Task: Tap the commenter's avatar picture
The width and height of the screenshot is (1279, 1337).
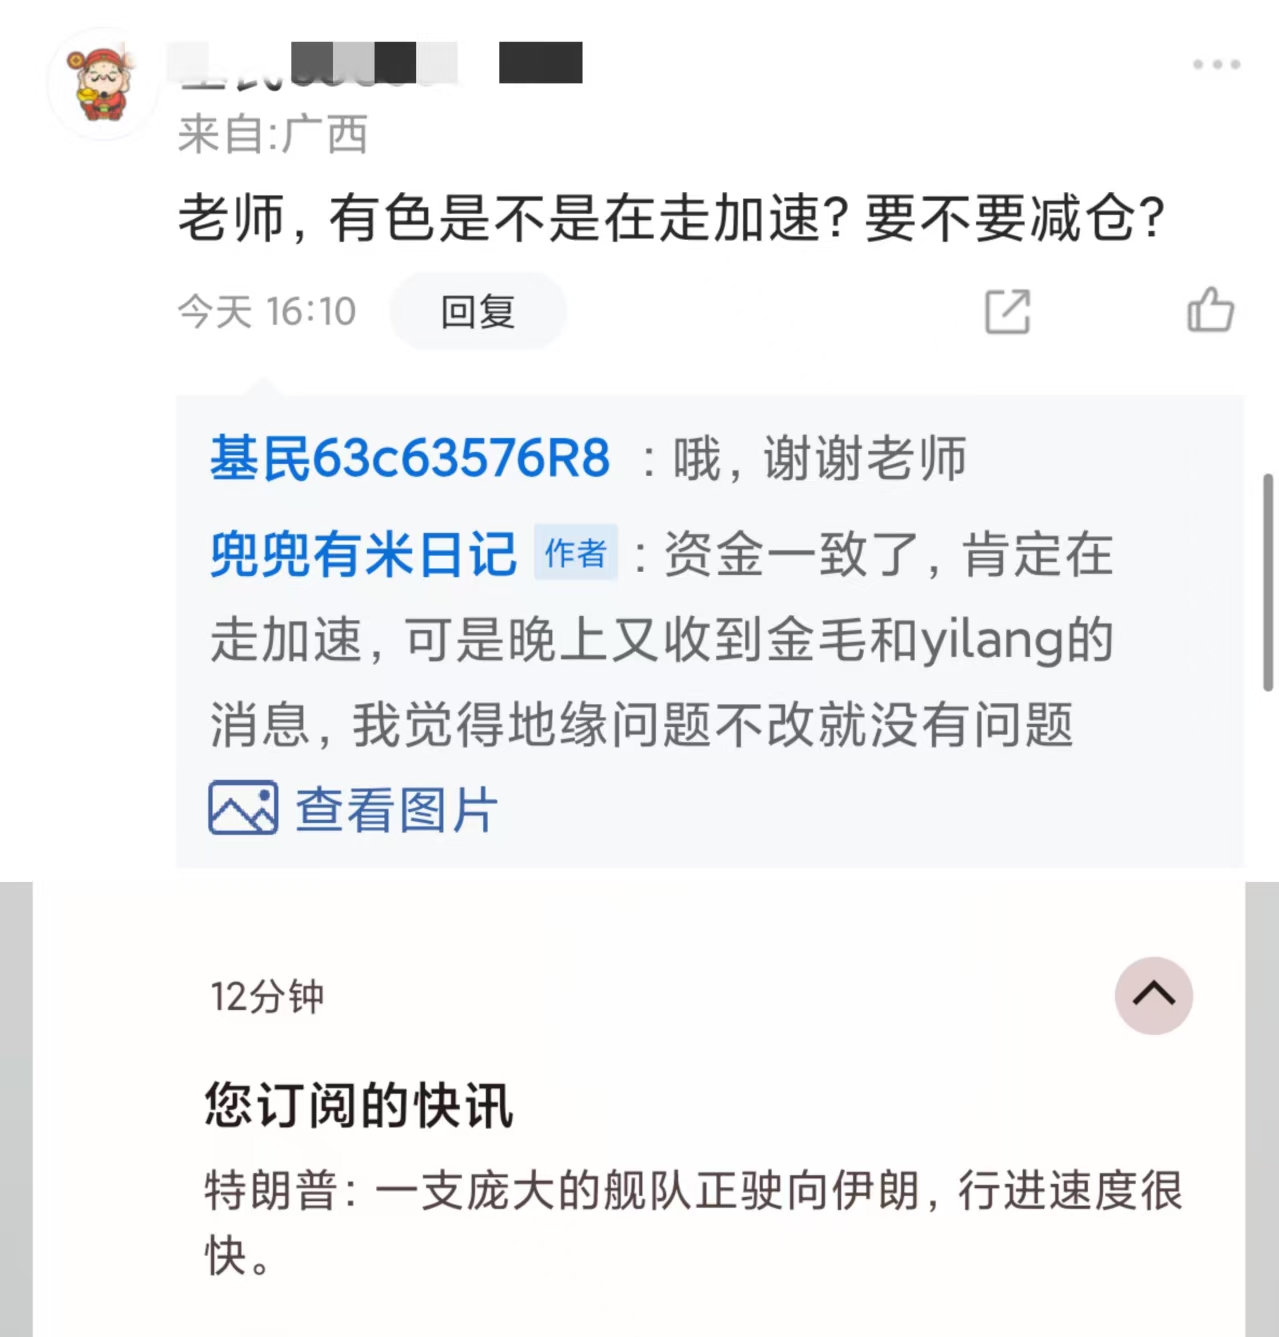Action: point(103,84)
